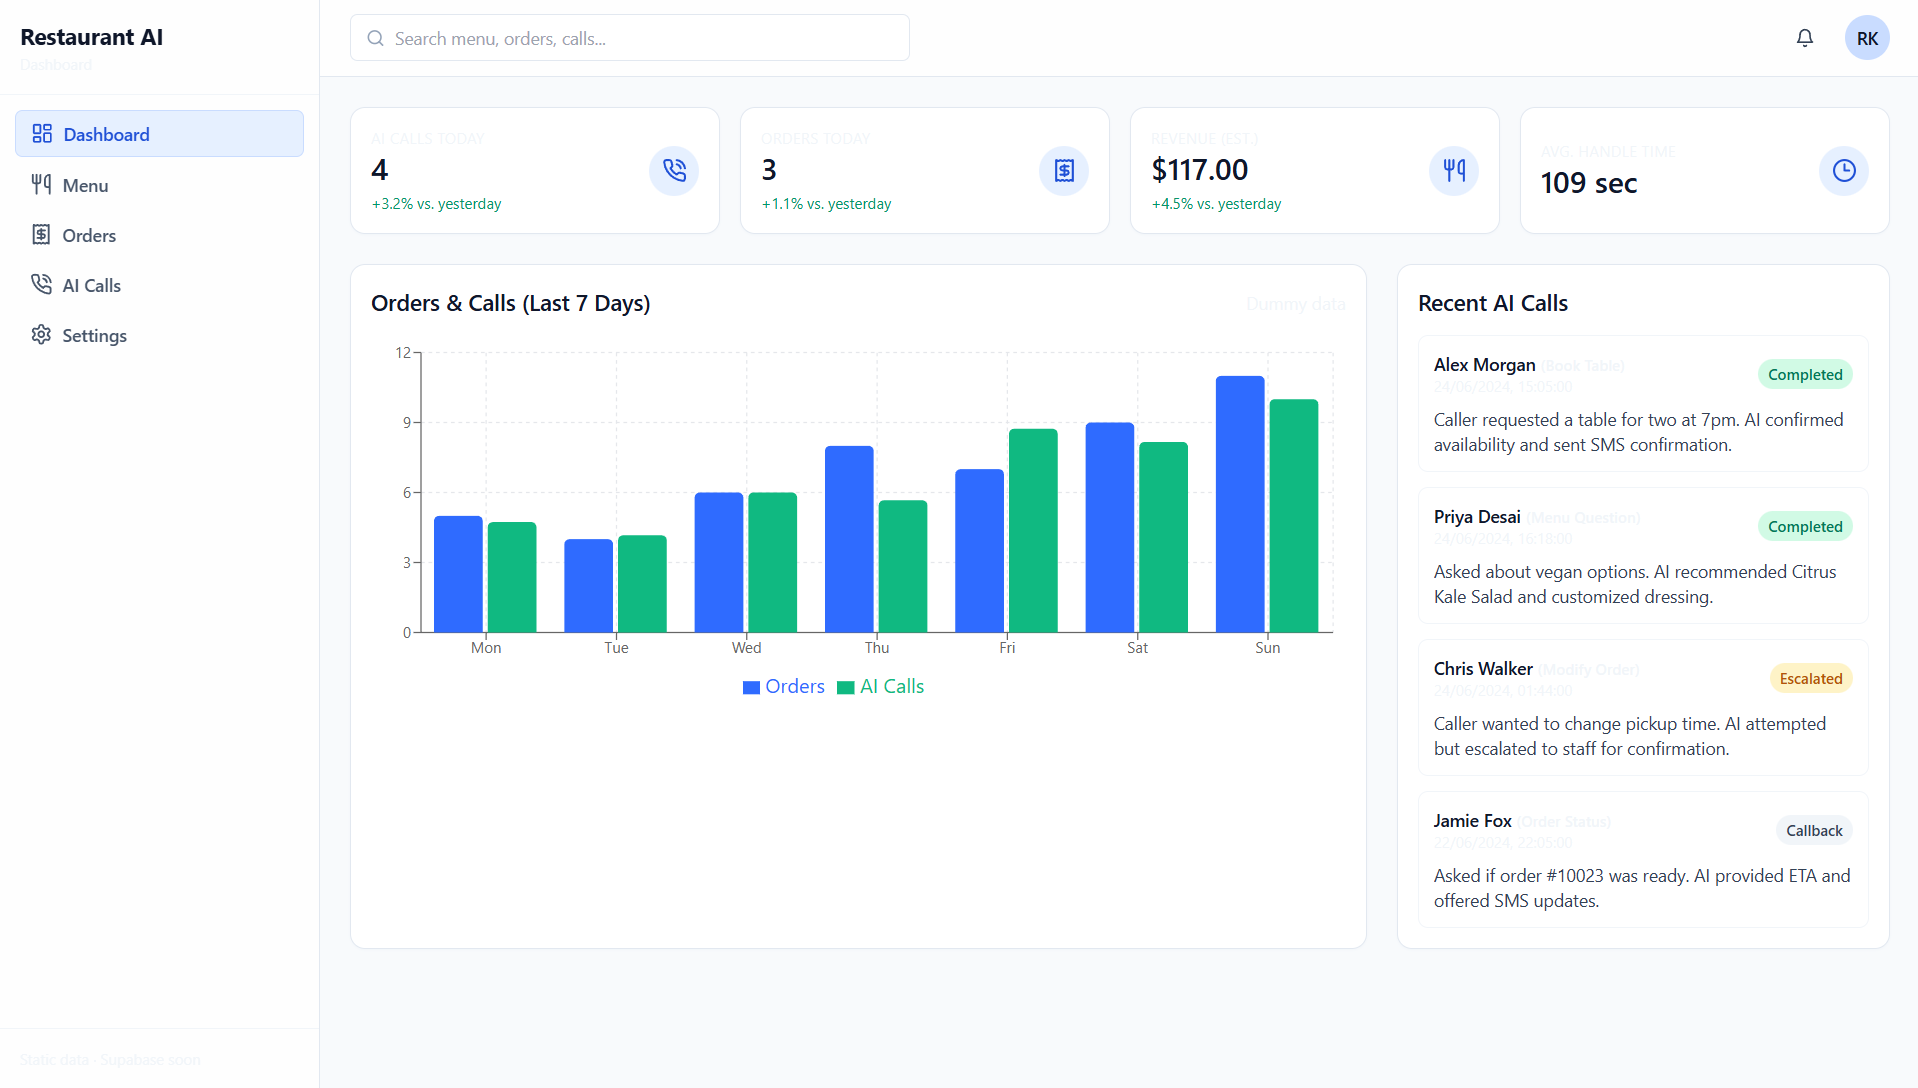The image size is (1918, 1088).
Task: Open AI Calls via phone icon
Action: pyautogui.click(x=41, y=284)
